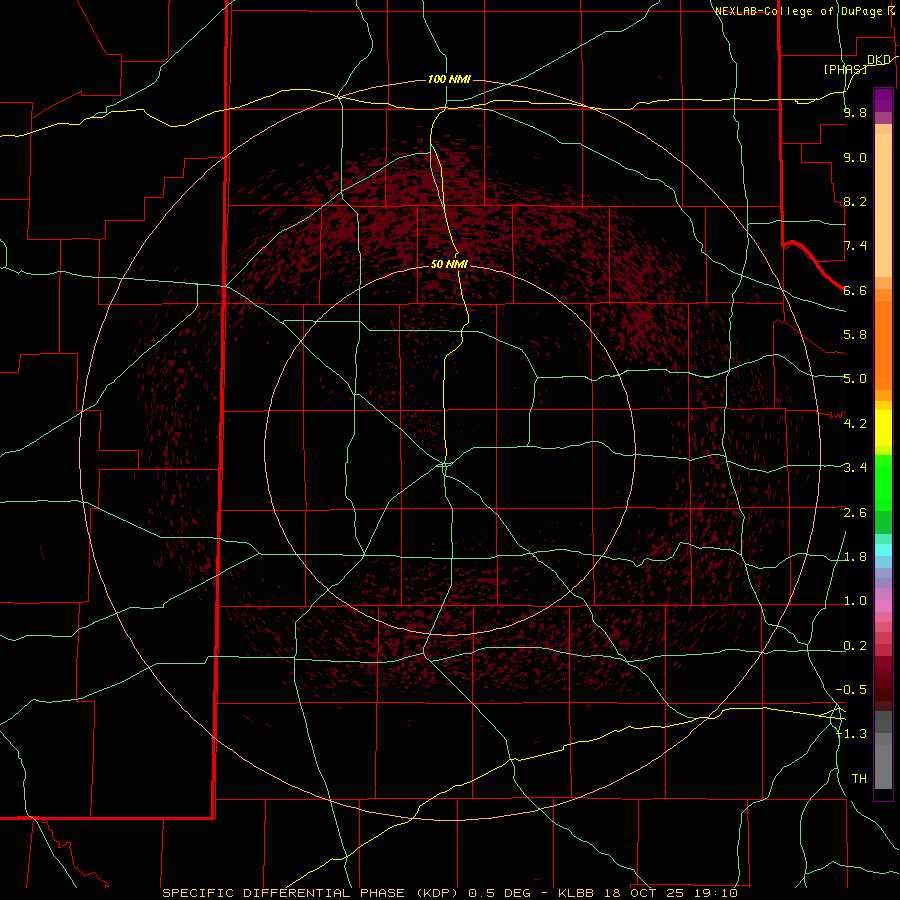900x900 pixels.
Task: Click the '1.0' value on the color scale
Action: tap(855, 601)
